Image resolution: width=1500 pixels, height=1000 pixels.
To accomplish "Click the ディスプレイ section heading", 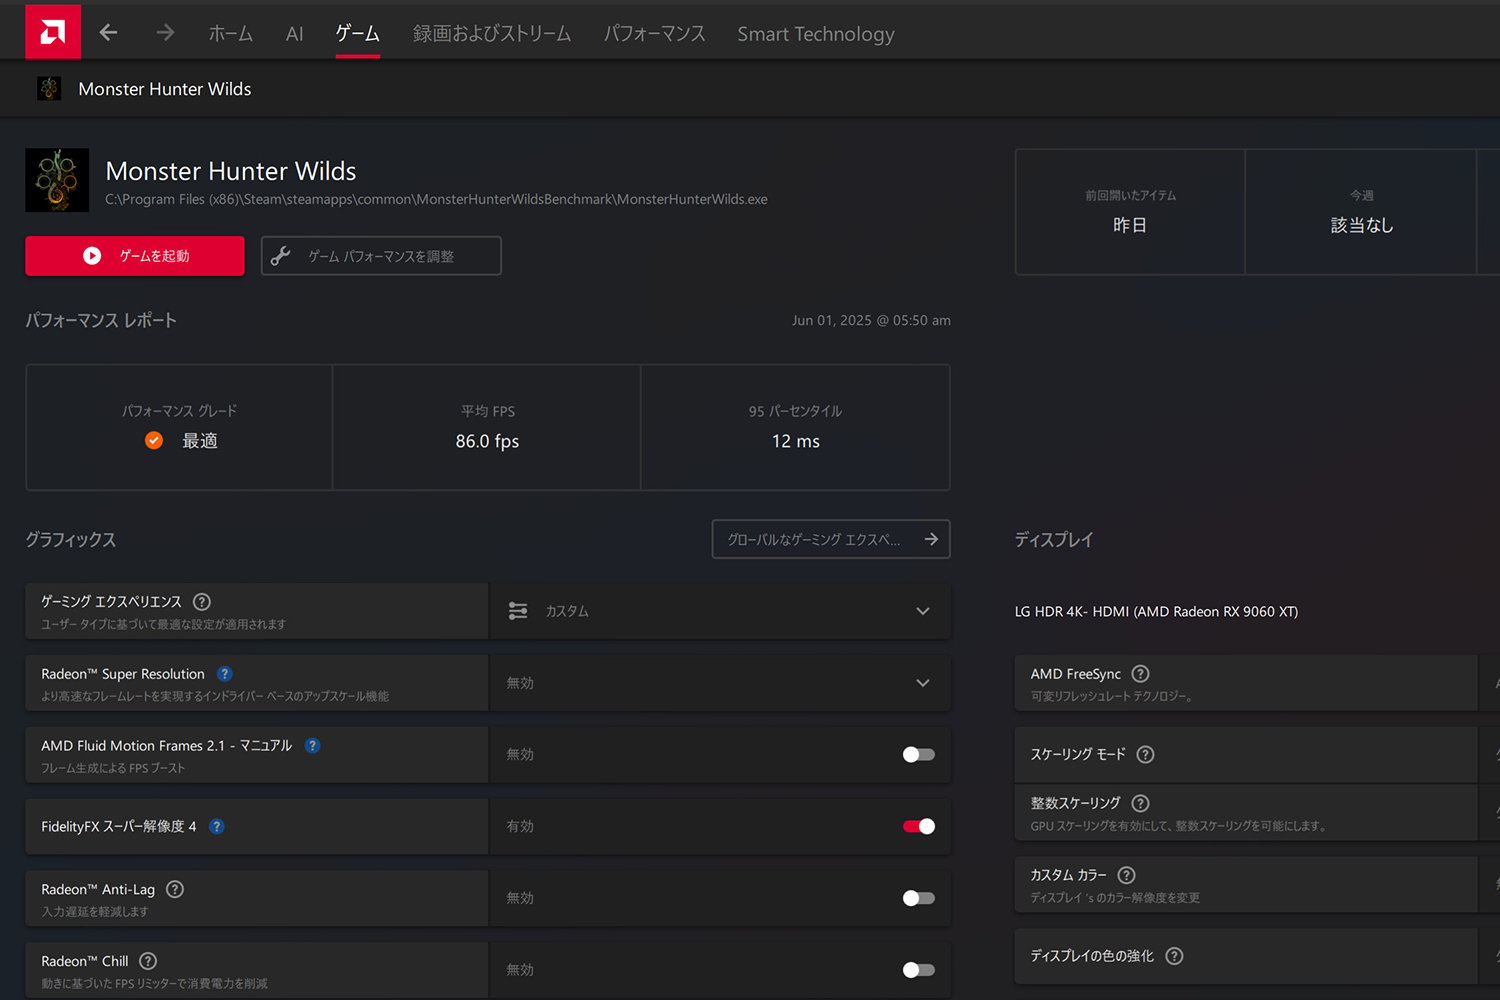I will (x=1054, y=539).
